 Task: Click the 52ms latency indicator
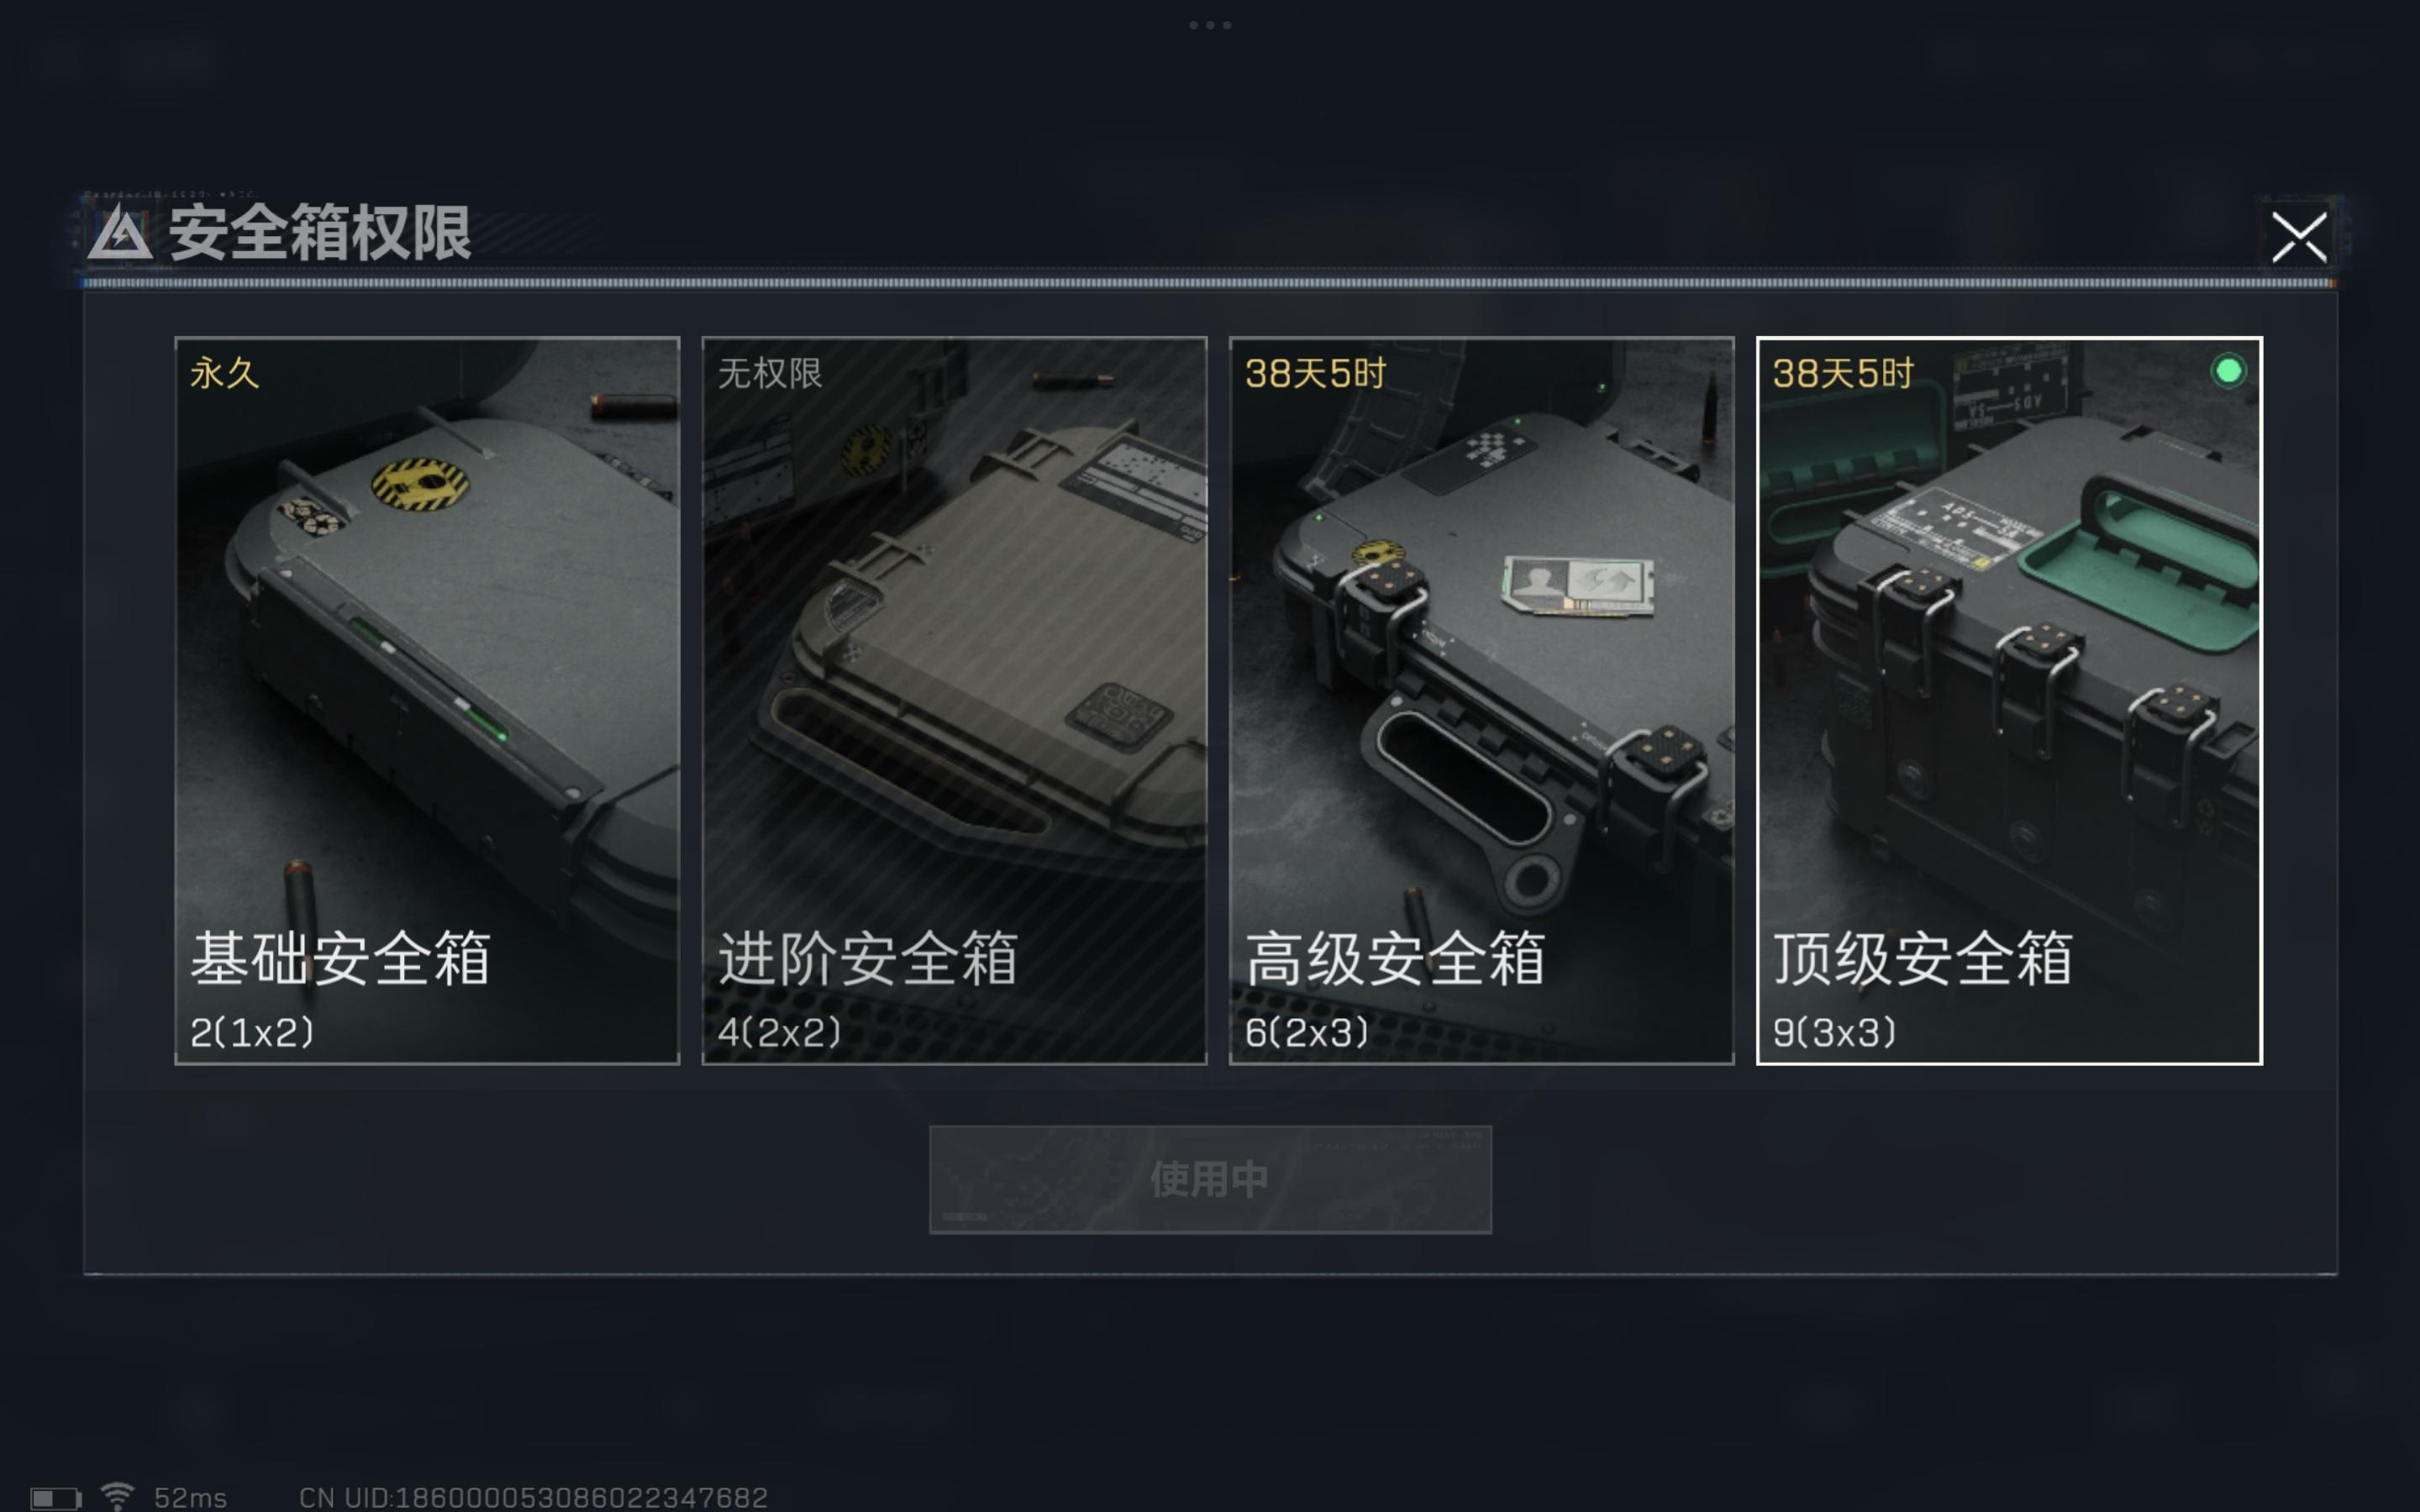point(190,1498)
